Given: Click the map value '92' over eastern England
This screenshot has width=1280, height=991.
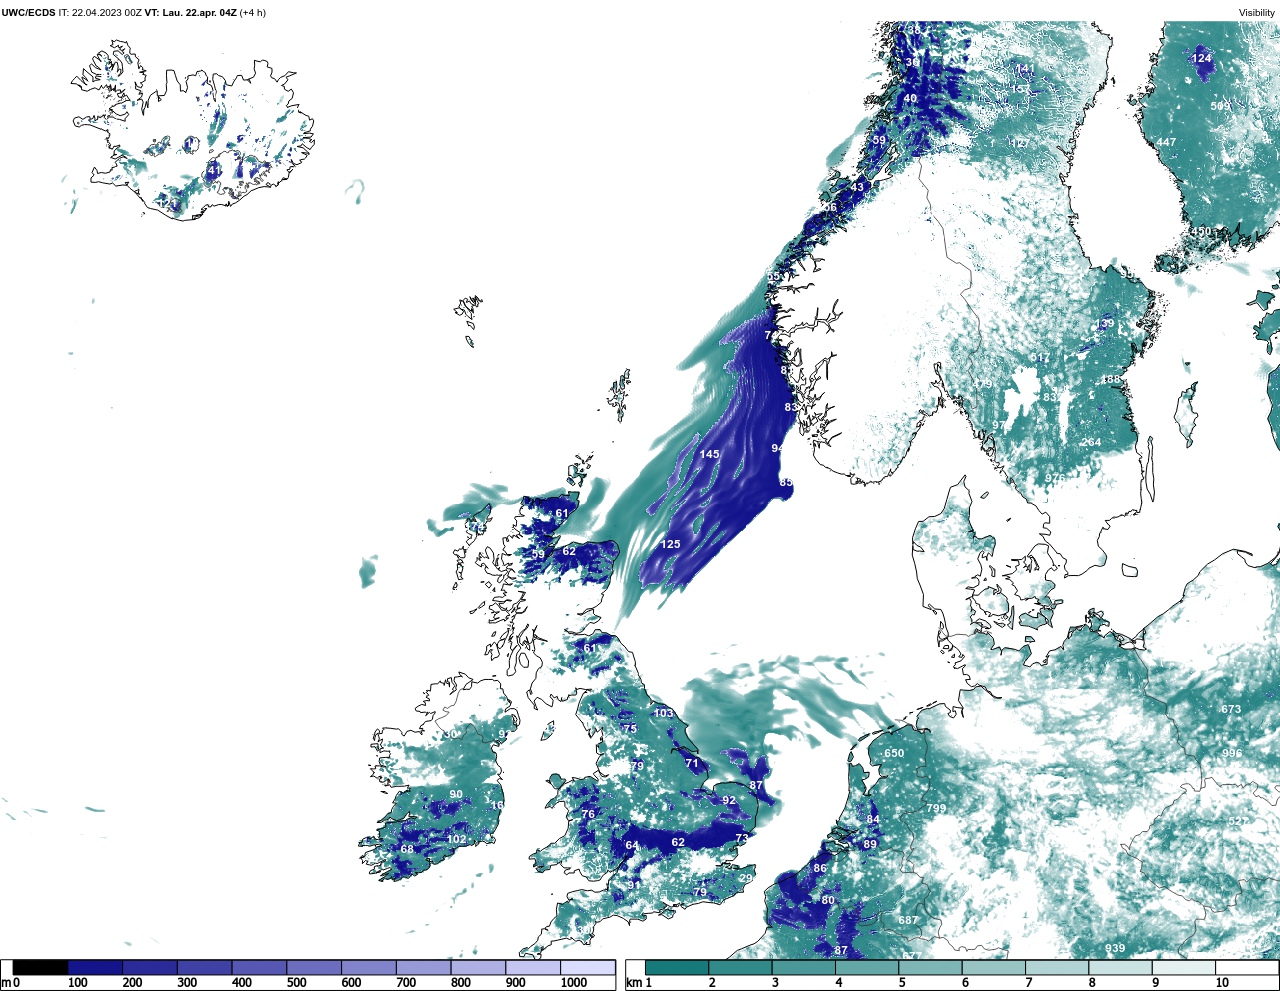Looking at the screenshot, I should pyautogui.click(x=729, y=801).
